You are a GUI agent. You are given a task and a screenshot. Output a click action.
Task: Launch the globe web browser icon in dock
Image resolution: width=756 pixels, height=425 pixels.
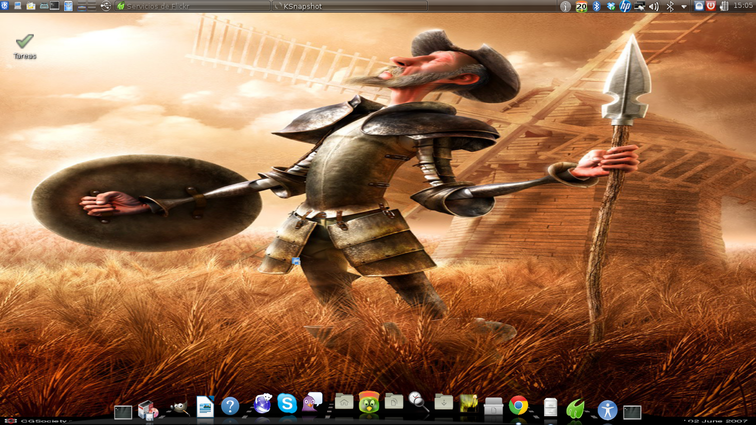click(x=263, y=404)
